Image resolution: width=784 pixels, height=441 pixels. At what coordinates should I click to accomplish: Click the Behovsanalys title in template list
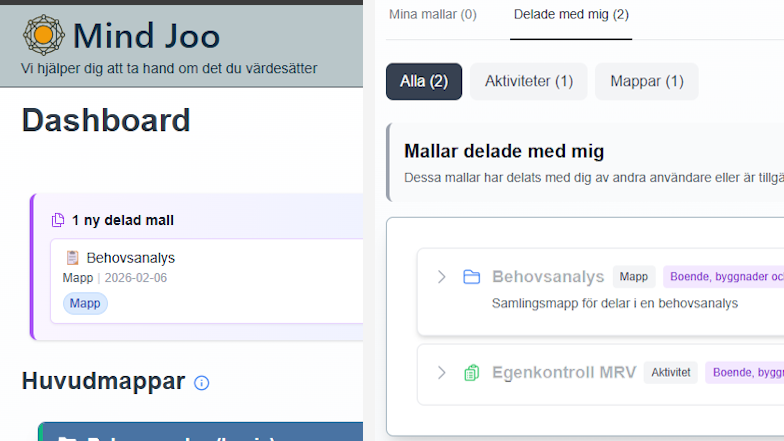548,276
